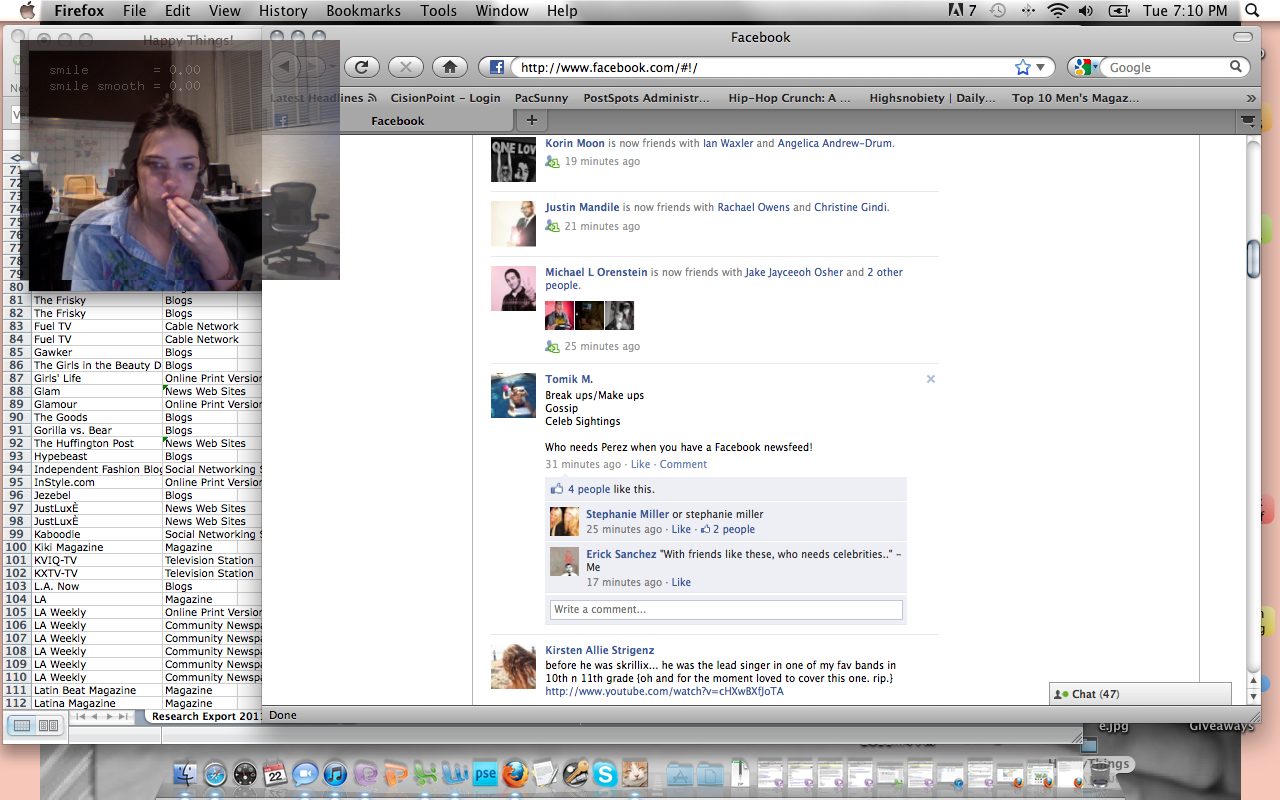Reload the page in Firefox

(x=362, y=67)
